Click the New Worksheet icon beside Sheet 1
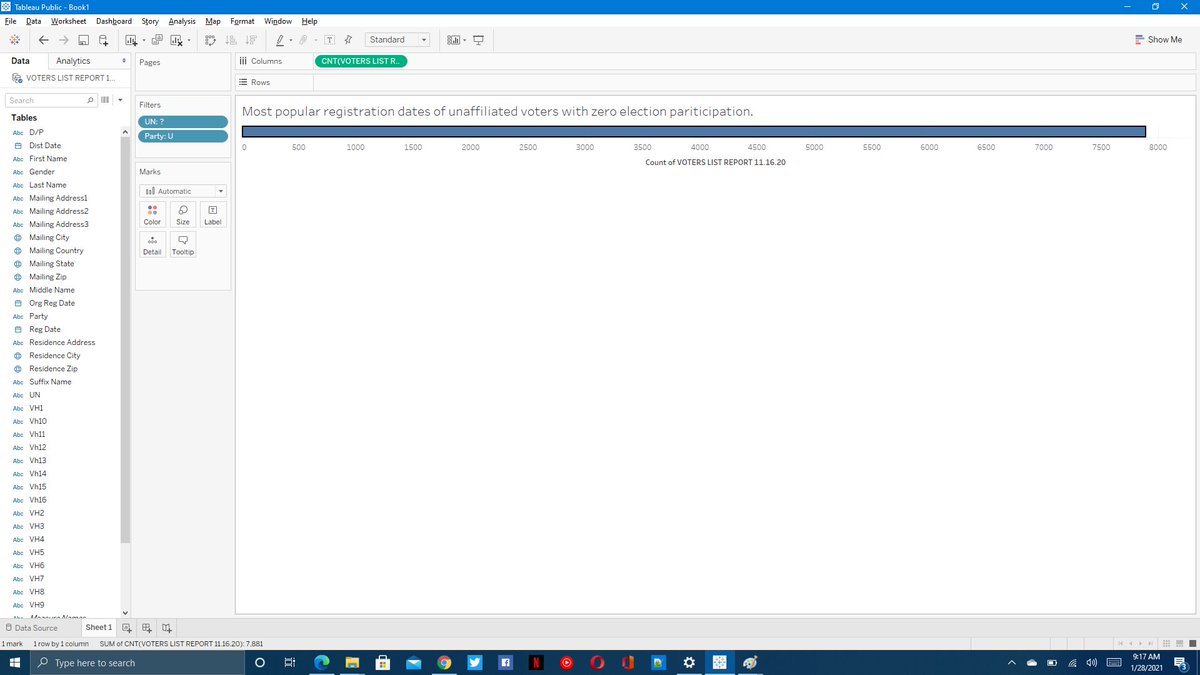 [127, 628]
